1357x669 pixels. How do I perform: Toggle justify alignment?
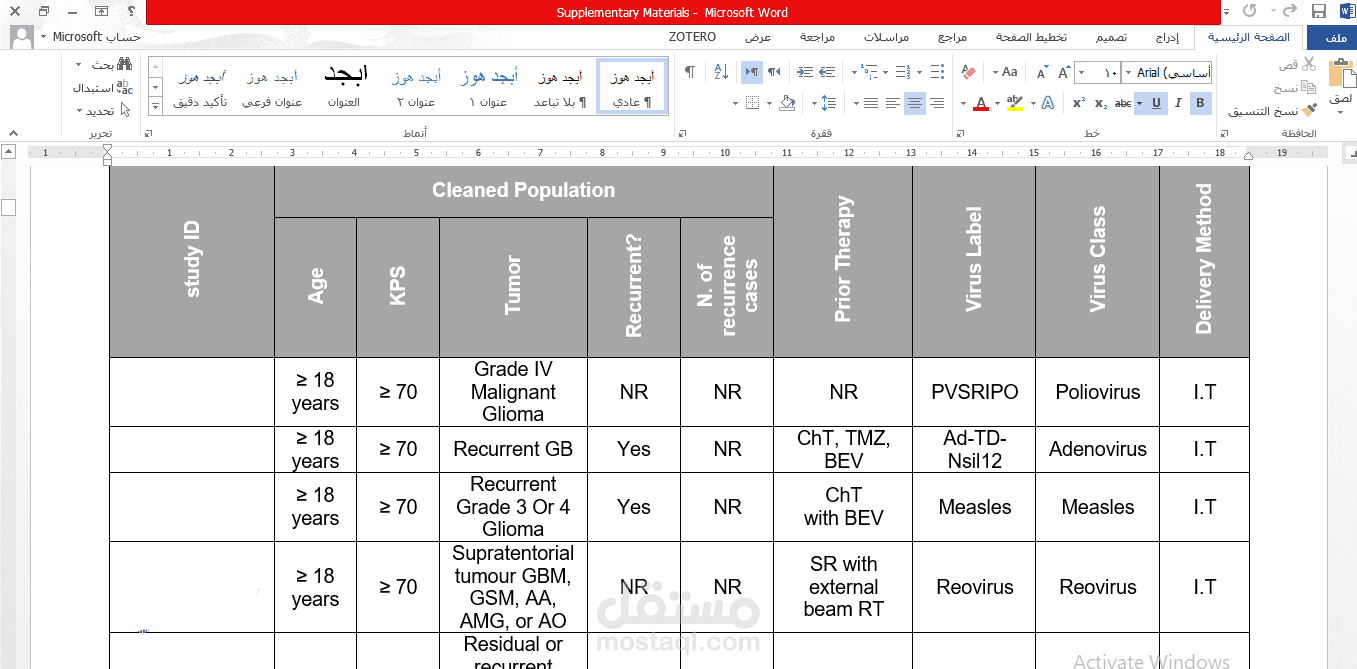click(870, 103)
